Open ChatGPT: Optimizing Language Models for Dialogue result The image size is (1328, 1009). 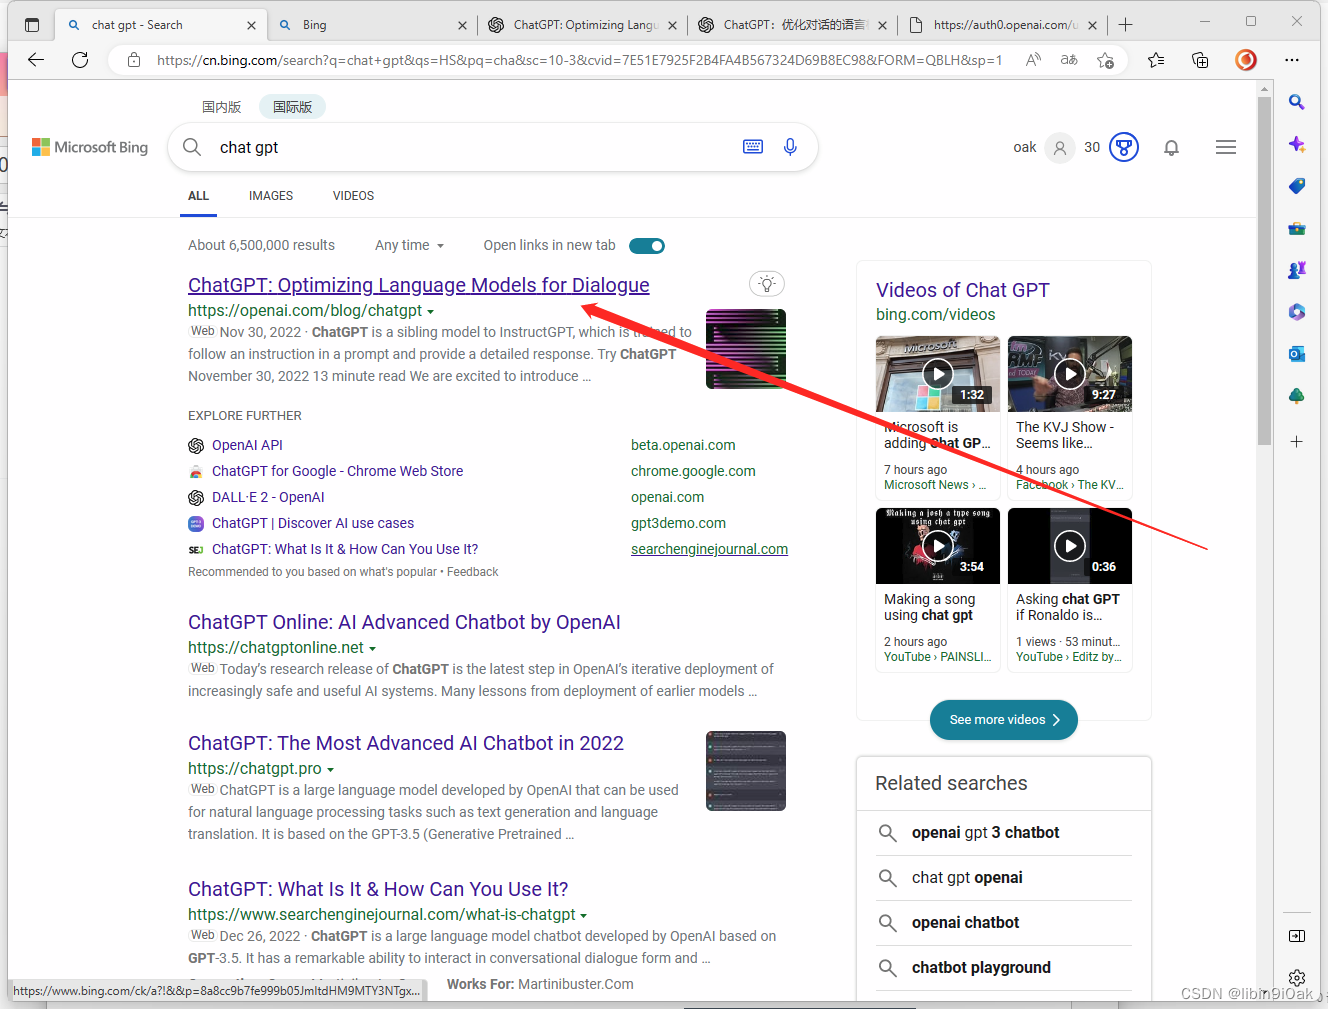click(419, 285)
